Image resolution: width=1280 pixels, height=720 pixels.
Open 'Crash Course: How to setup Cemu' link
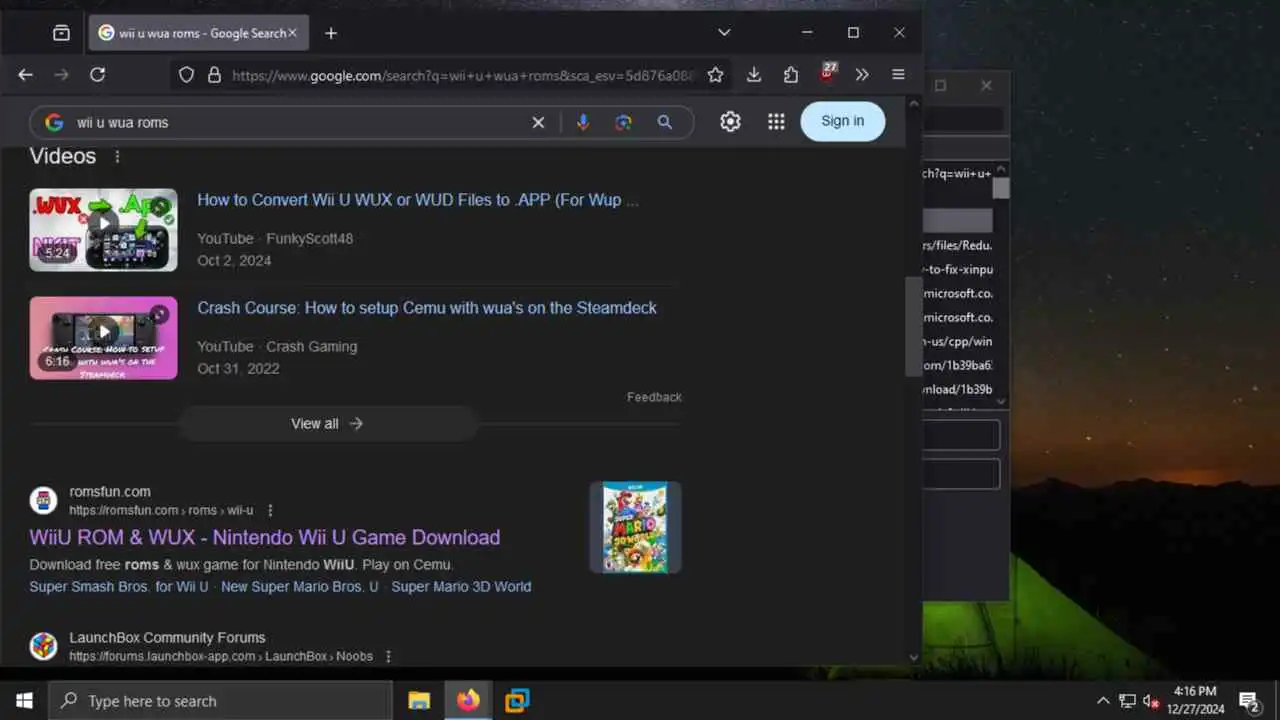pyautogui.click(x=427, y=308)
